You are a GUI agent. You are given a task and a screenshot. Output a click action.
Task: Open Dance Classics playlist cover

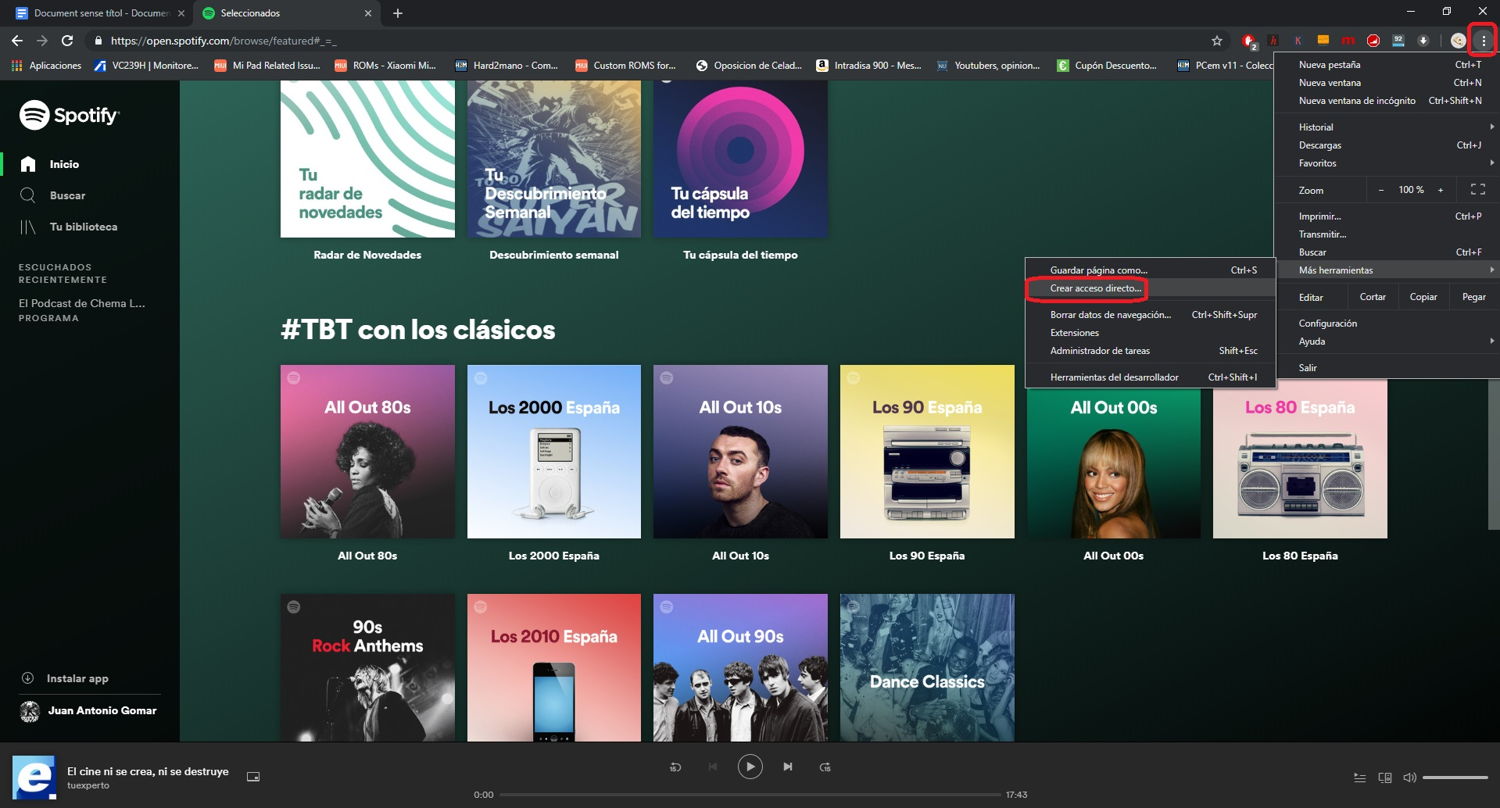coord(927,668)
